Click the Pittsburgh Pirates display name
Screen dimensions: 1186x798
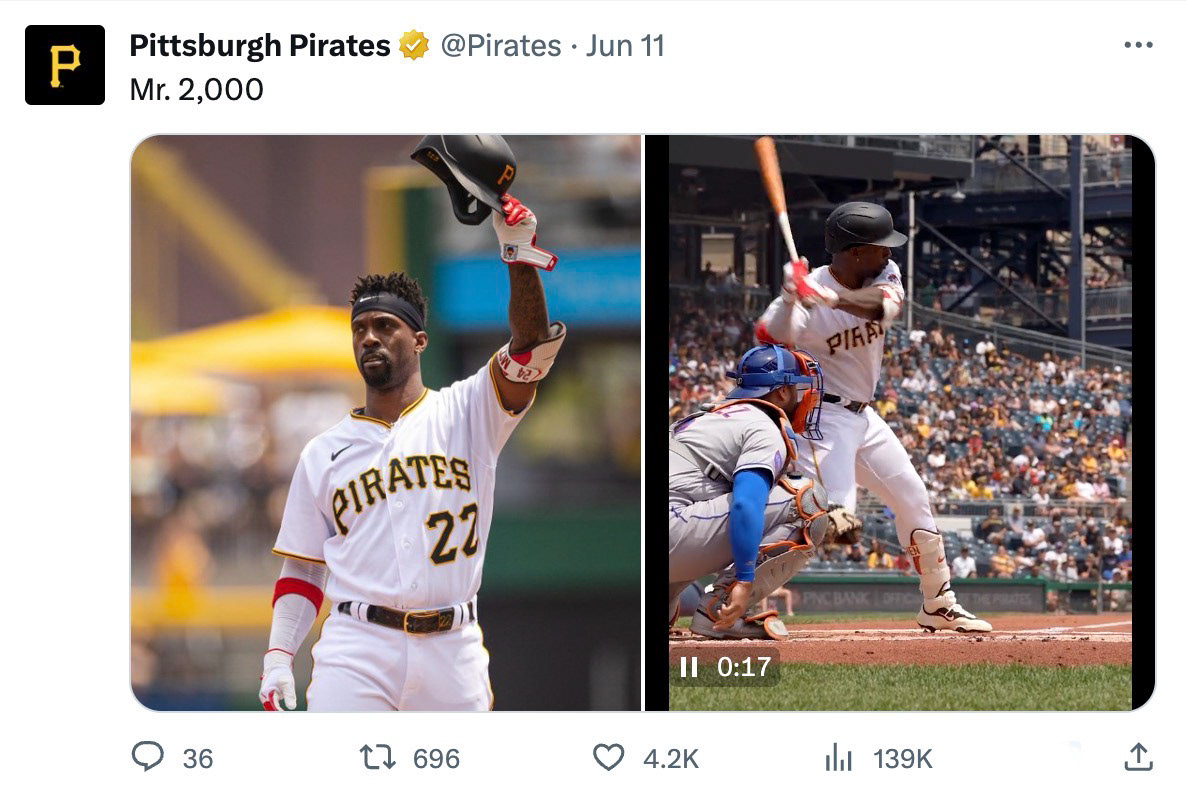tap(260, 46)
